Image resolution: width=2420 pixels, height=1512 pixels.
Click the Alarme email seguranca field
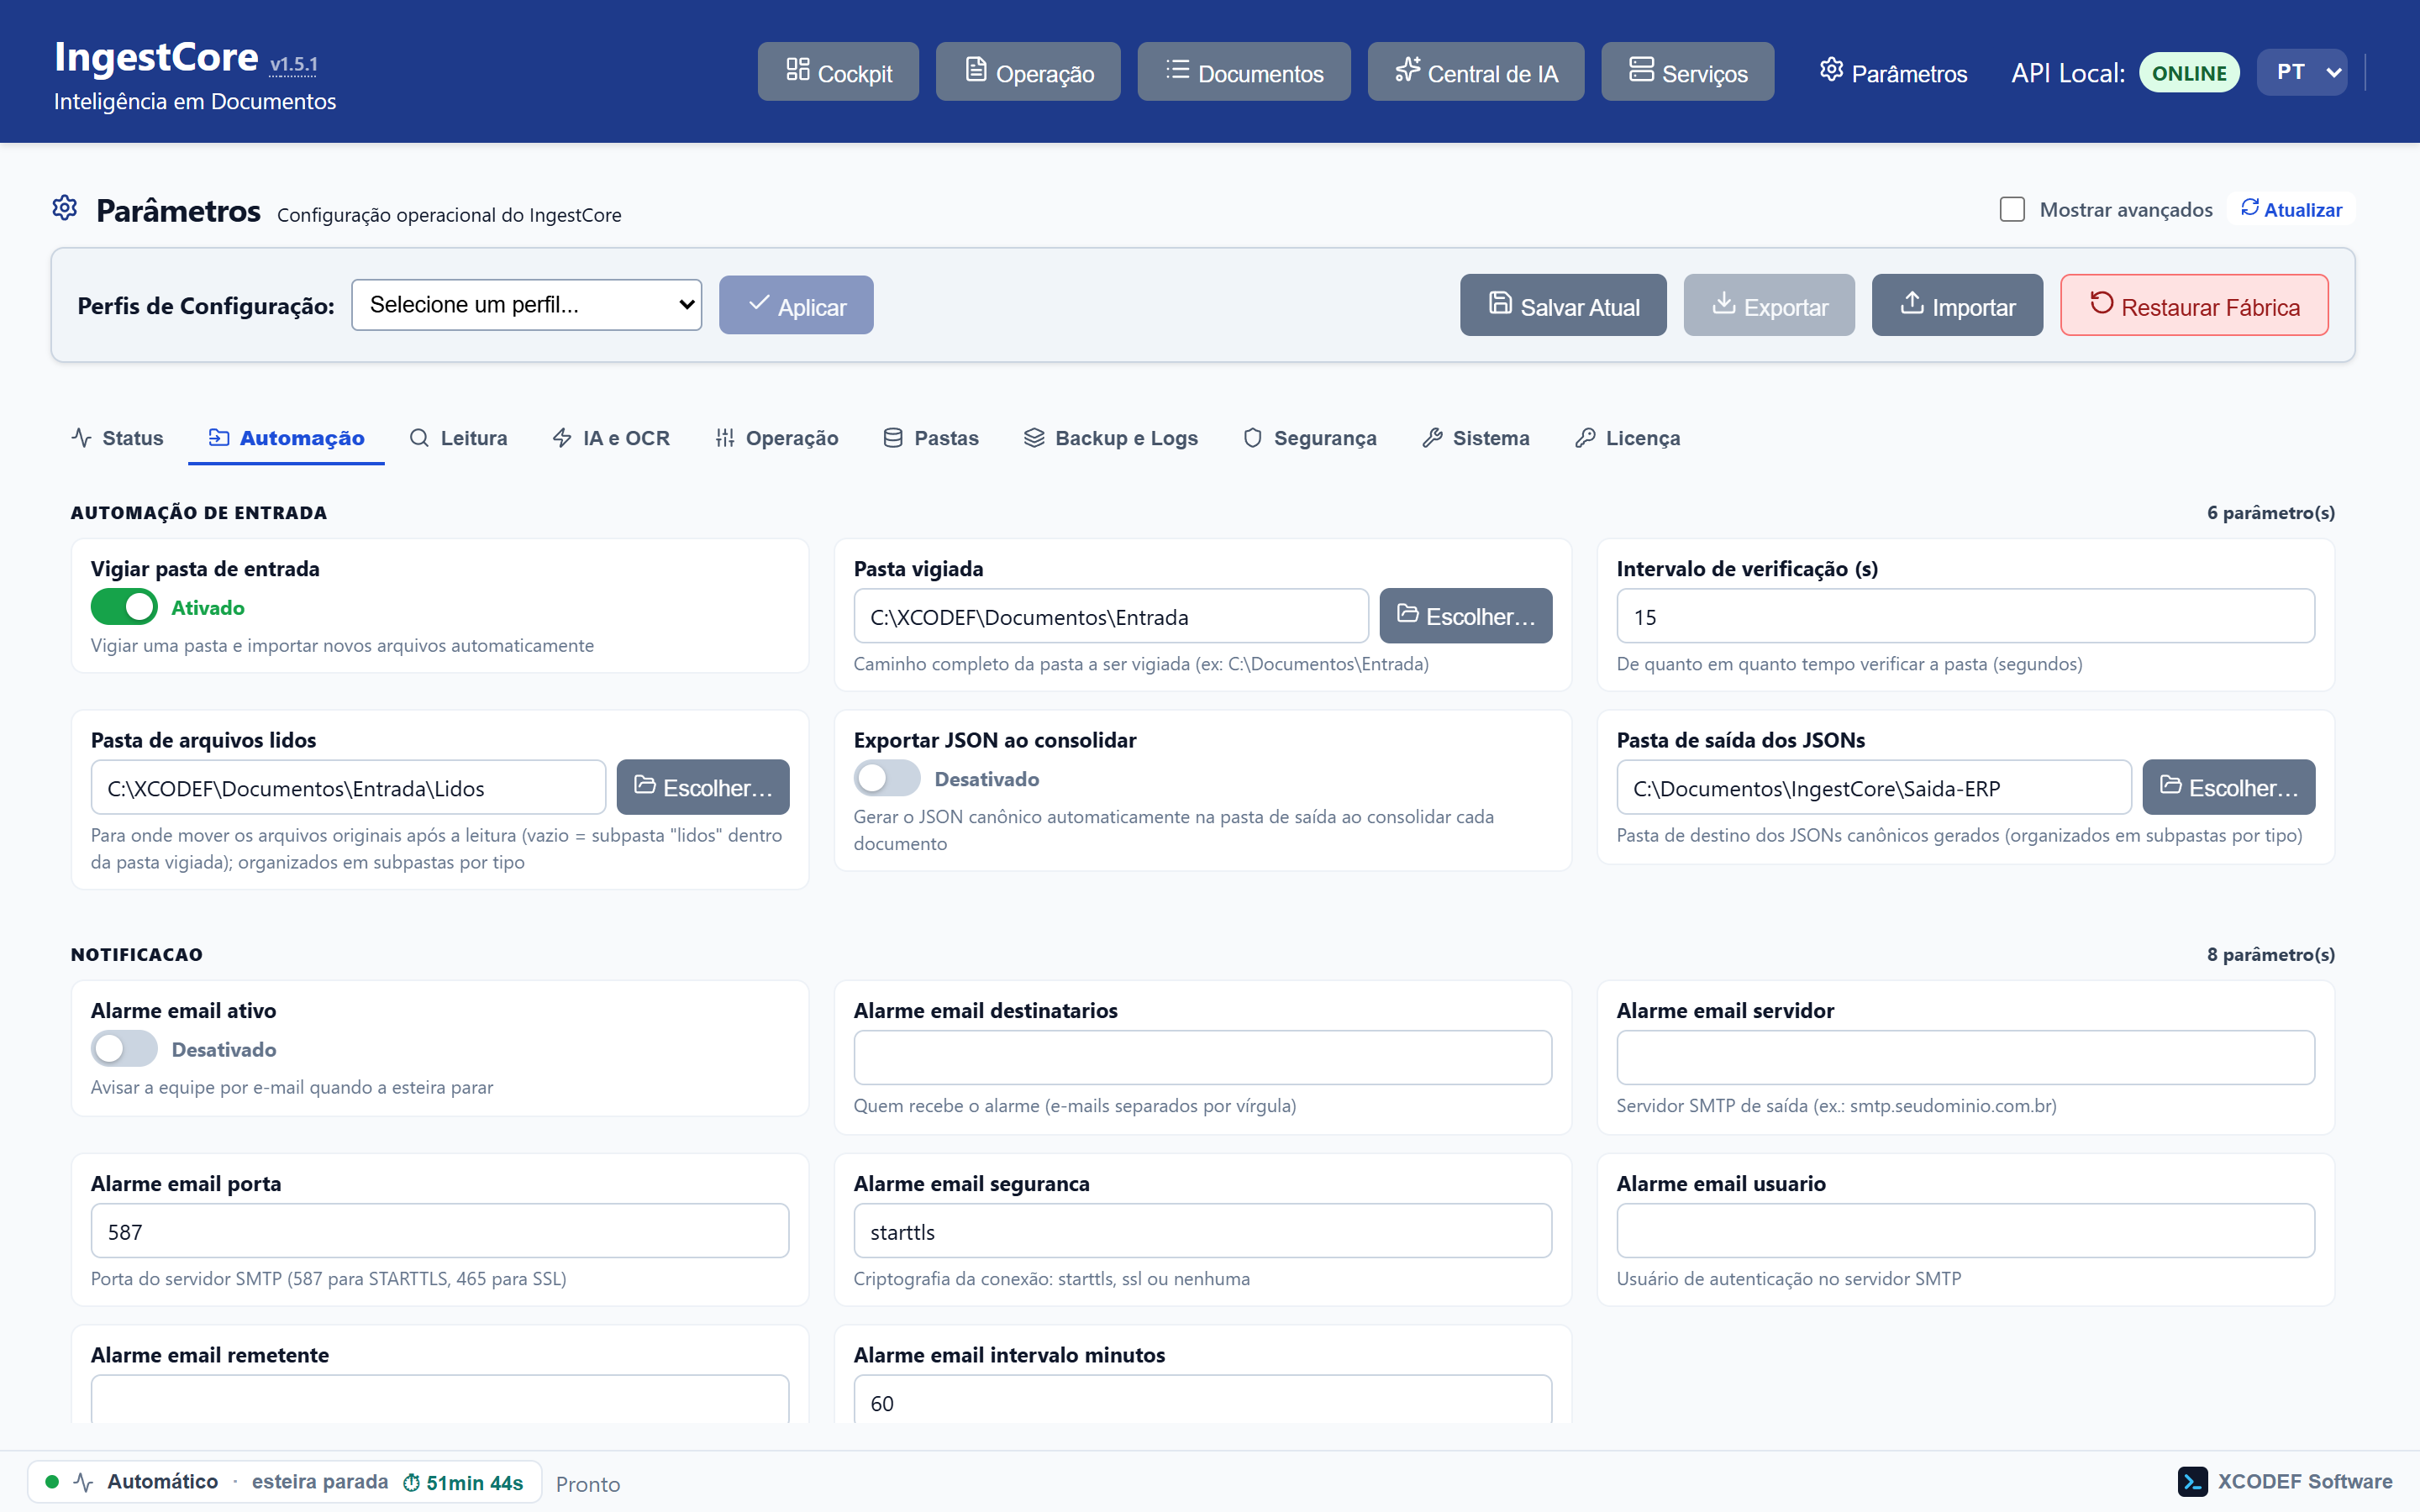(1203, 1231)
